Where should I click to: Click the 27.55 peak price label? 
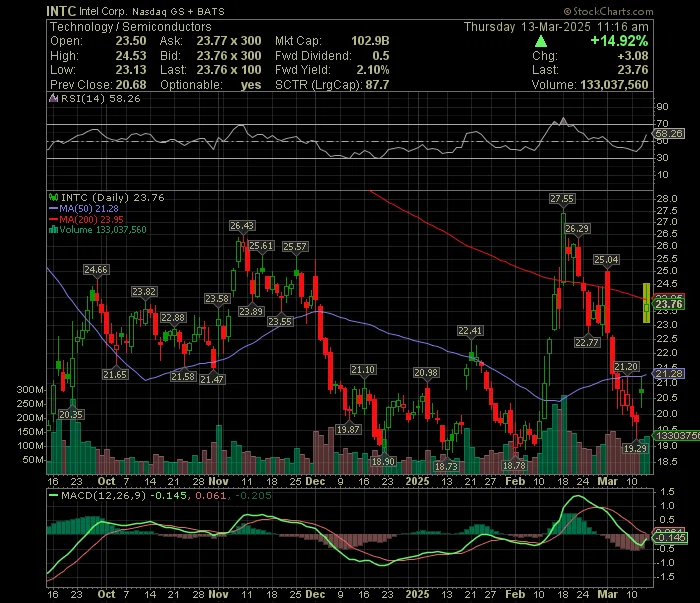(x=562, y=199)
